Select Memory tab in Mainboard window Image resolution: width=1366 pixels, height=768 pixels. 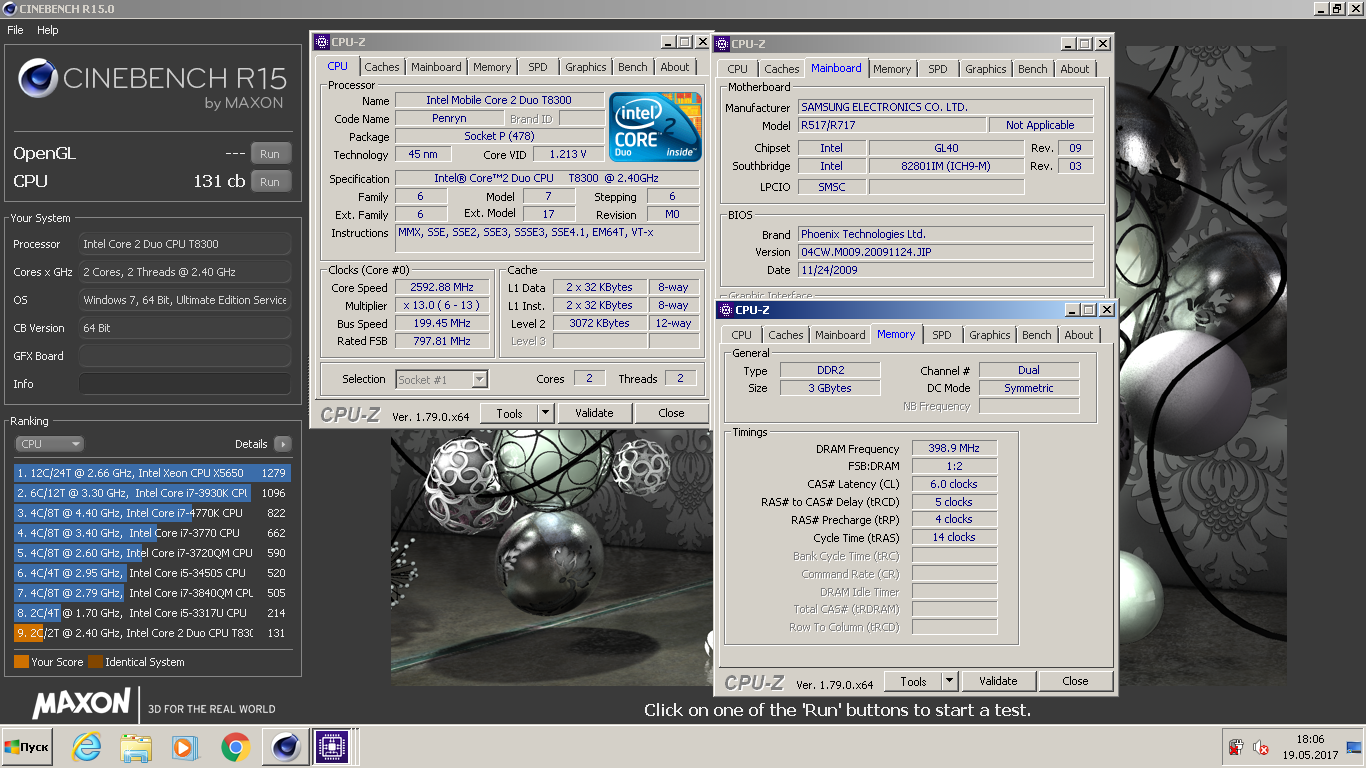pyautogui.click(x=892, y=69)
